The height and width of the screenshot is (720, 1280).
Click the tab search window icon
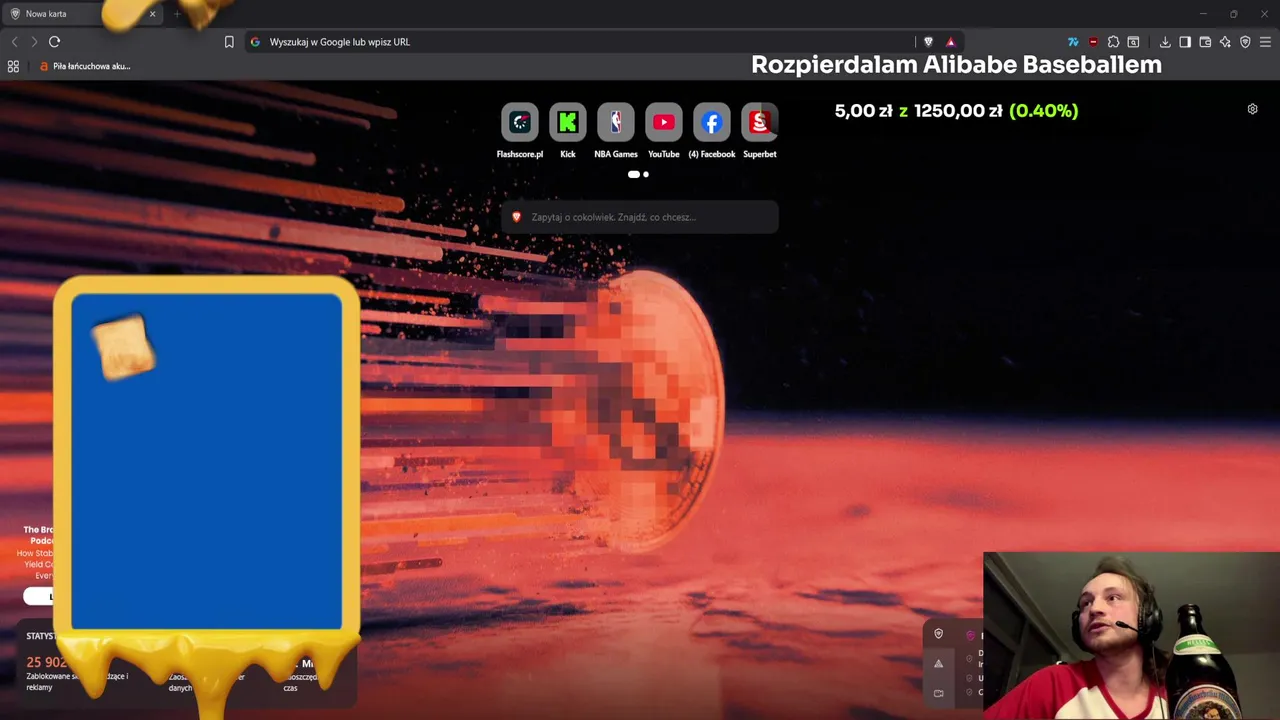point(1133,42)
